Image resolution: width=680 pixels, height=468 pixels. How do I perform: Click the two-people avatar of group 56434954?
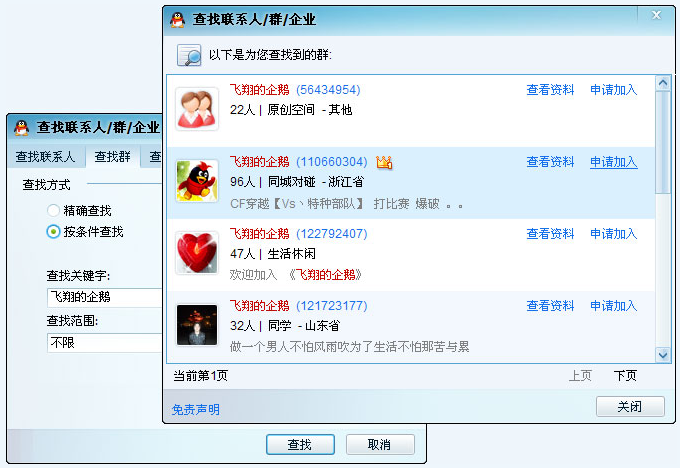click(x=197, y=109)
